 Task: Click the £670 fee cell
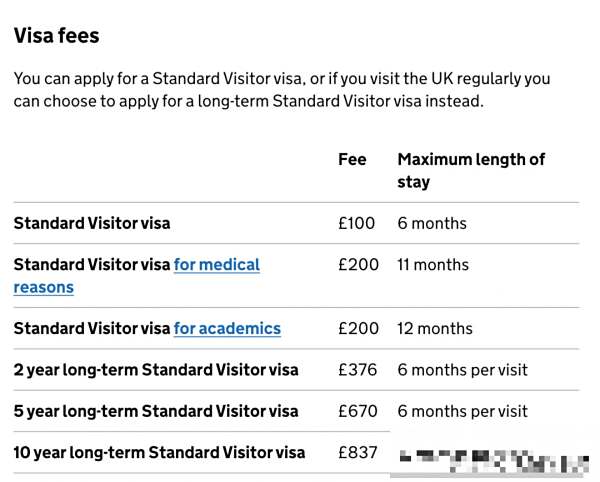coord(357,411)
